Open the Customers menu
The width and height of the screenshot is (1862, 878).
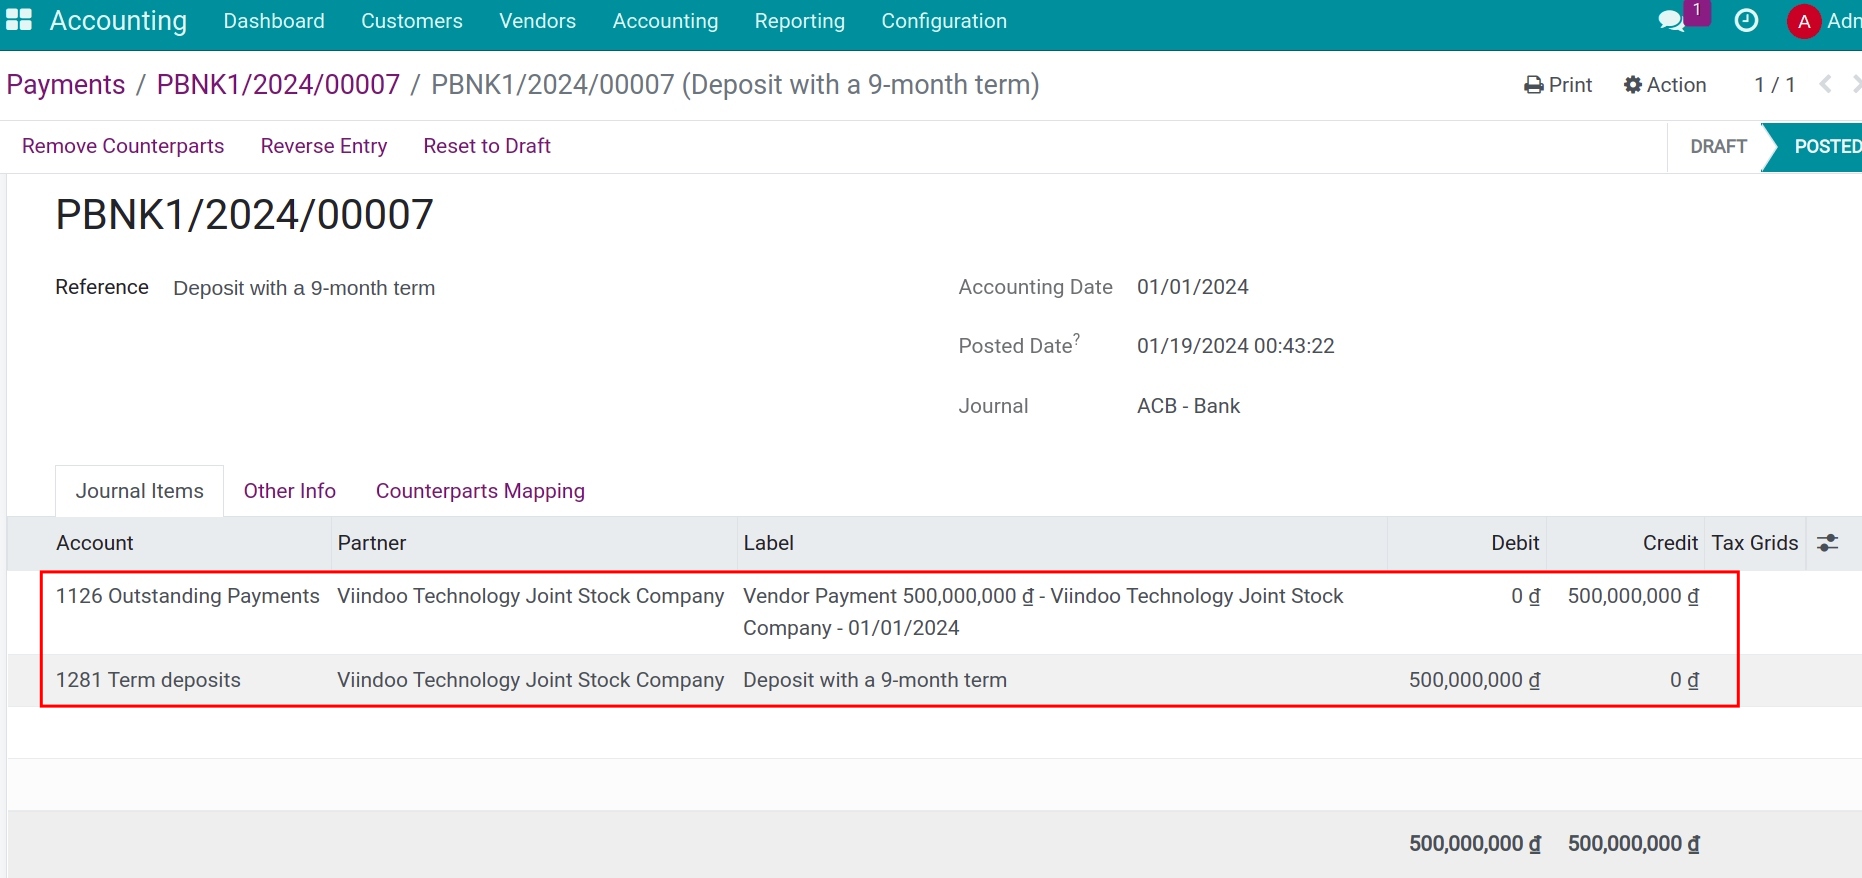click(x=411, y=21)
